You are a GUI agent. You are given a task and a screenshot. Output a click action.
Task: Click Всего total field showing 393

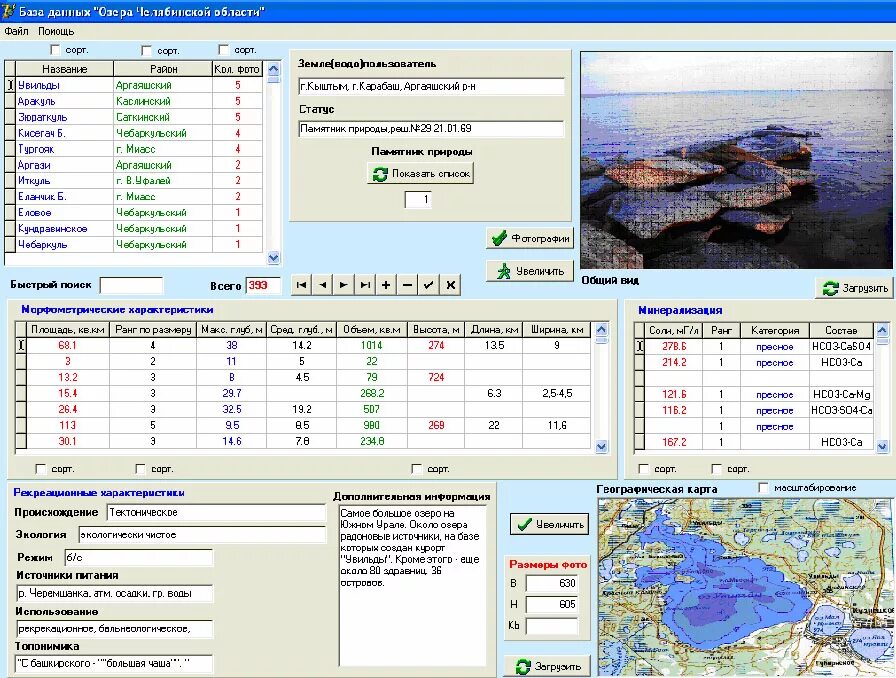(x=263, y=285)
